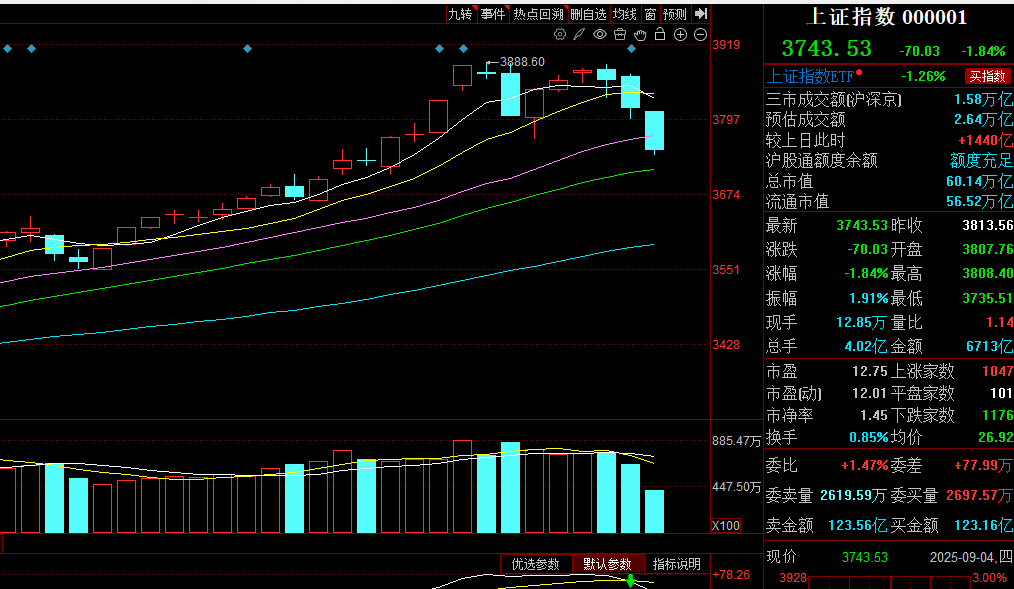Toggle the 九转 indicator
This screenshot has height=589, width=1014.
coord(460,14)
